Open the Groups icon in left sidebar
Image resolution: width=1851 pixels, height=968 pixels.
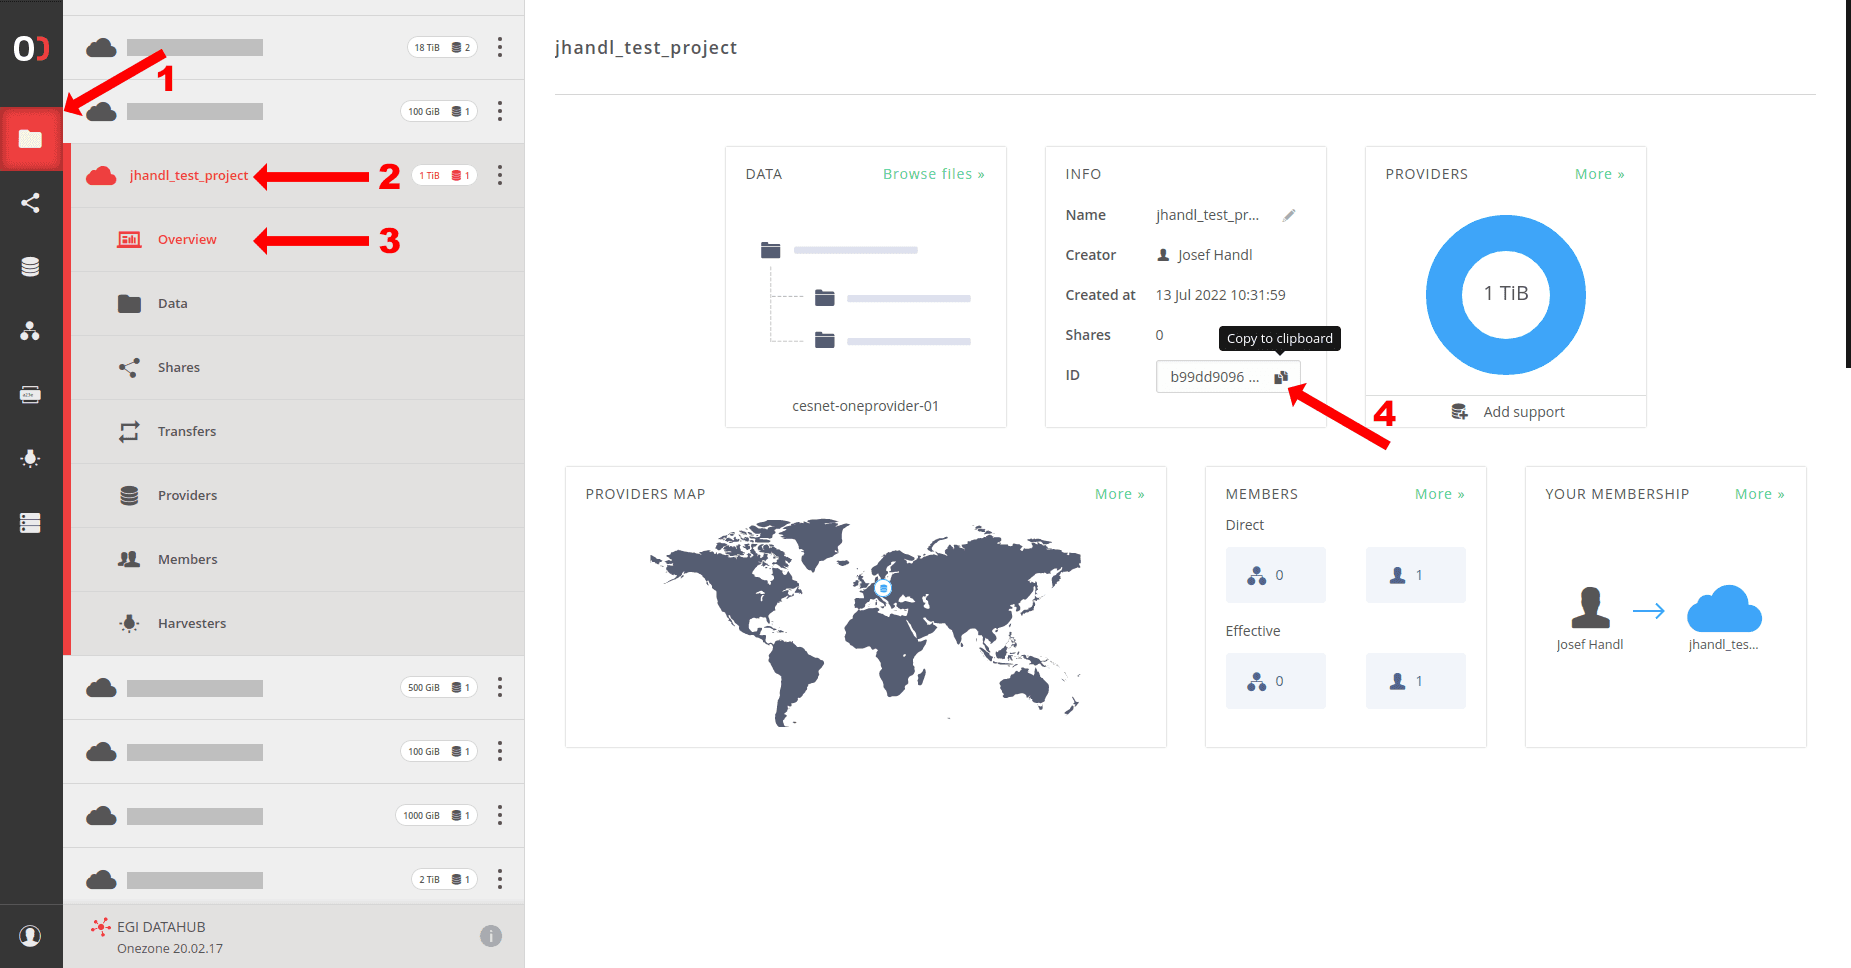30,331
